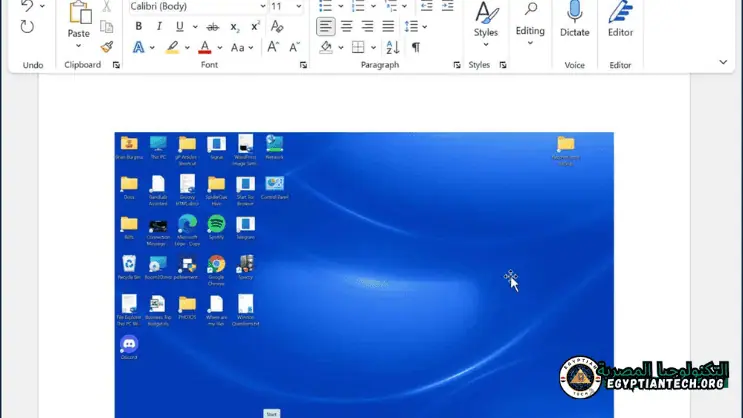Open the Numbering library dropdown arrow

coord(373,6)
